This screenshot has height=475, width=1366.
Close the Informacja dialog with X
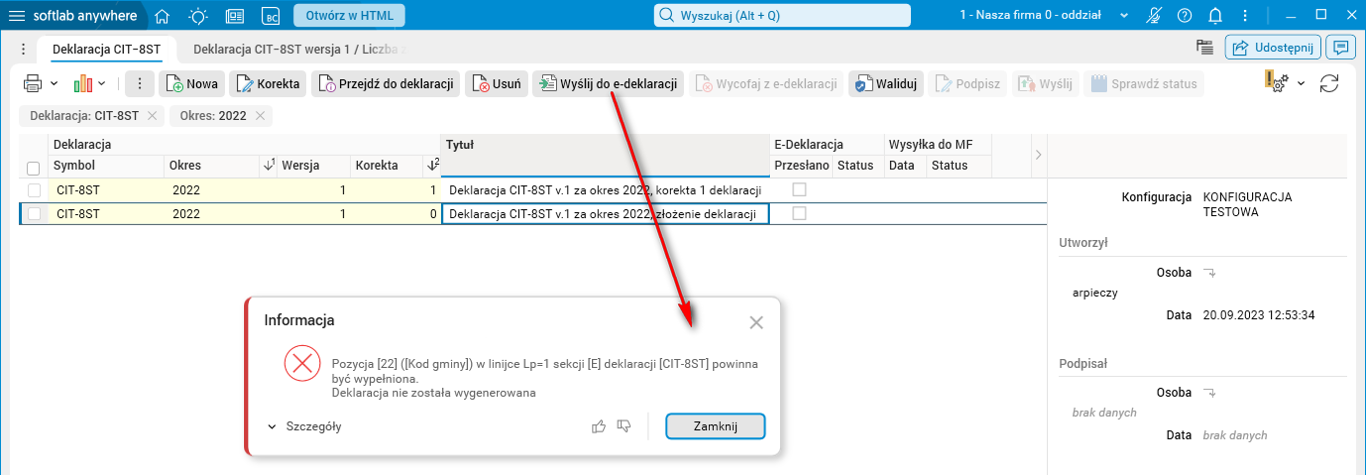click(x=756, y=322)
